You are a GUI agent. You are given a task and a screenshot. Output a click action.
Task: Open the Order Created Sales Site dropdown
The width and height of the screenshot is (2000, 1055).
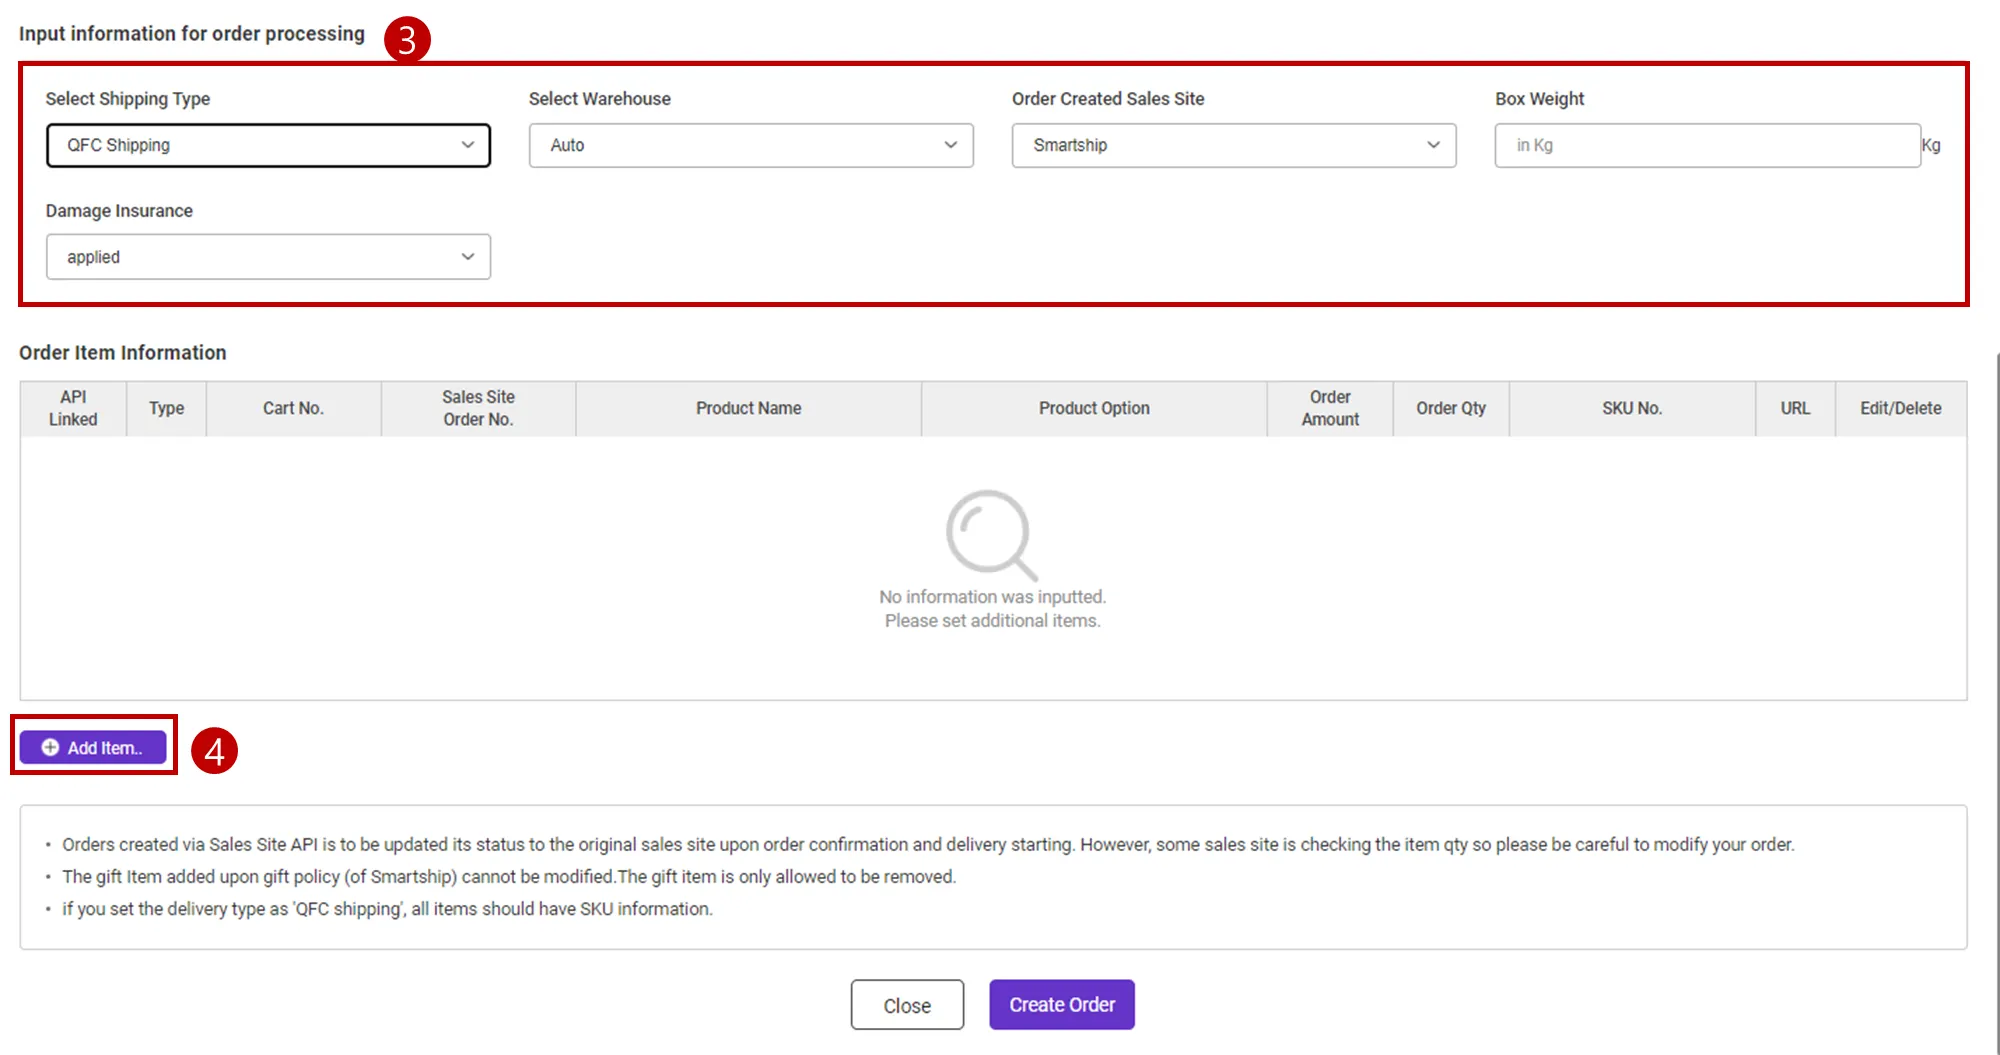coord(1233,145)
